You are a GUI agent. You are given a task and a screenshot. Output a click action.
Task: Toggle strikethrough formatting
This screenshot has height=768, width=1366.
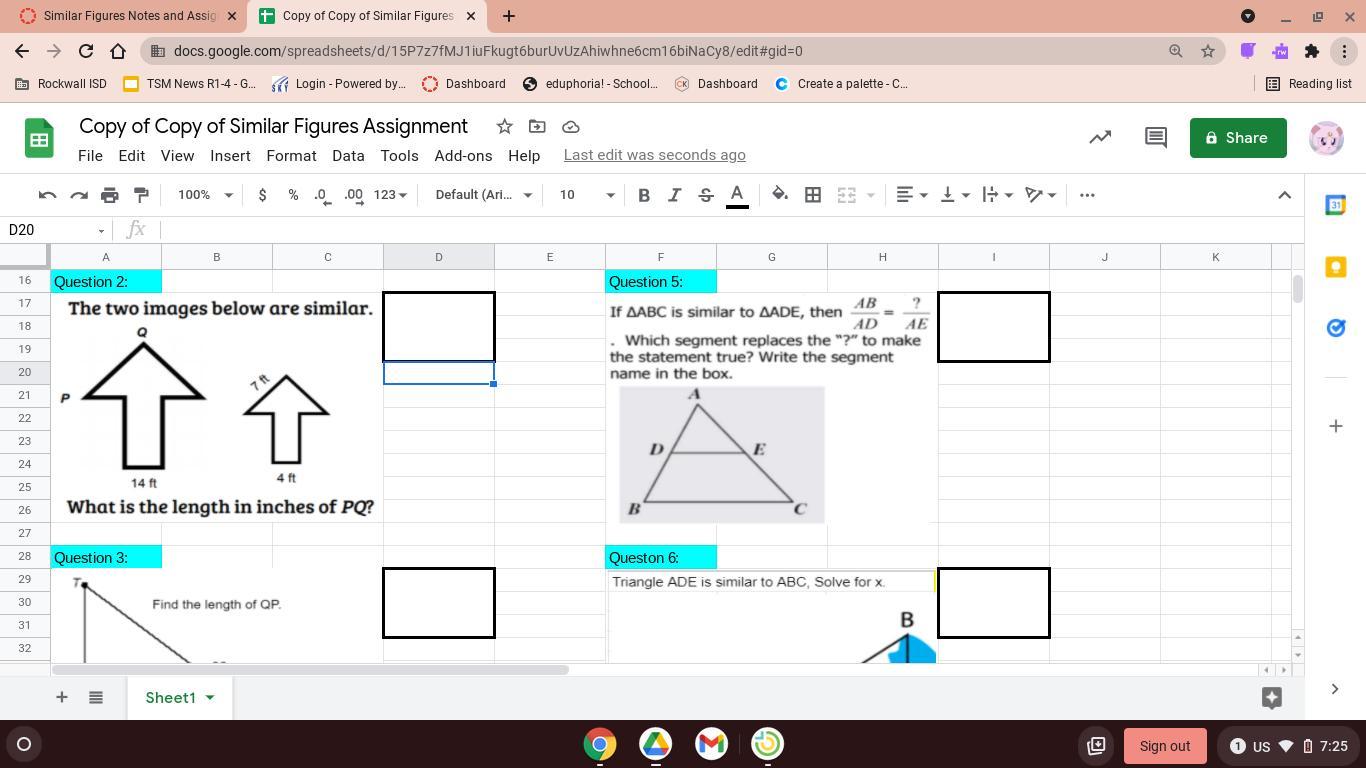click(x=706, y=195)
